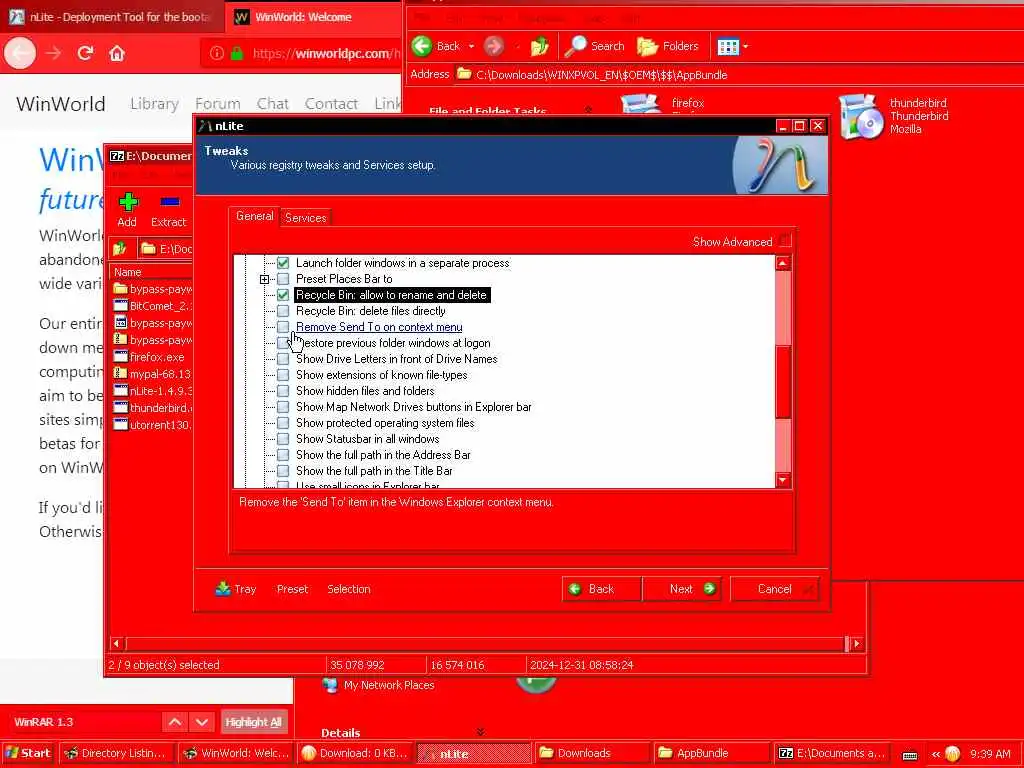Switch to Downloads taskbar button
The image size is (1024, 768).
pos(593,753)
